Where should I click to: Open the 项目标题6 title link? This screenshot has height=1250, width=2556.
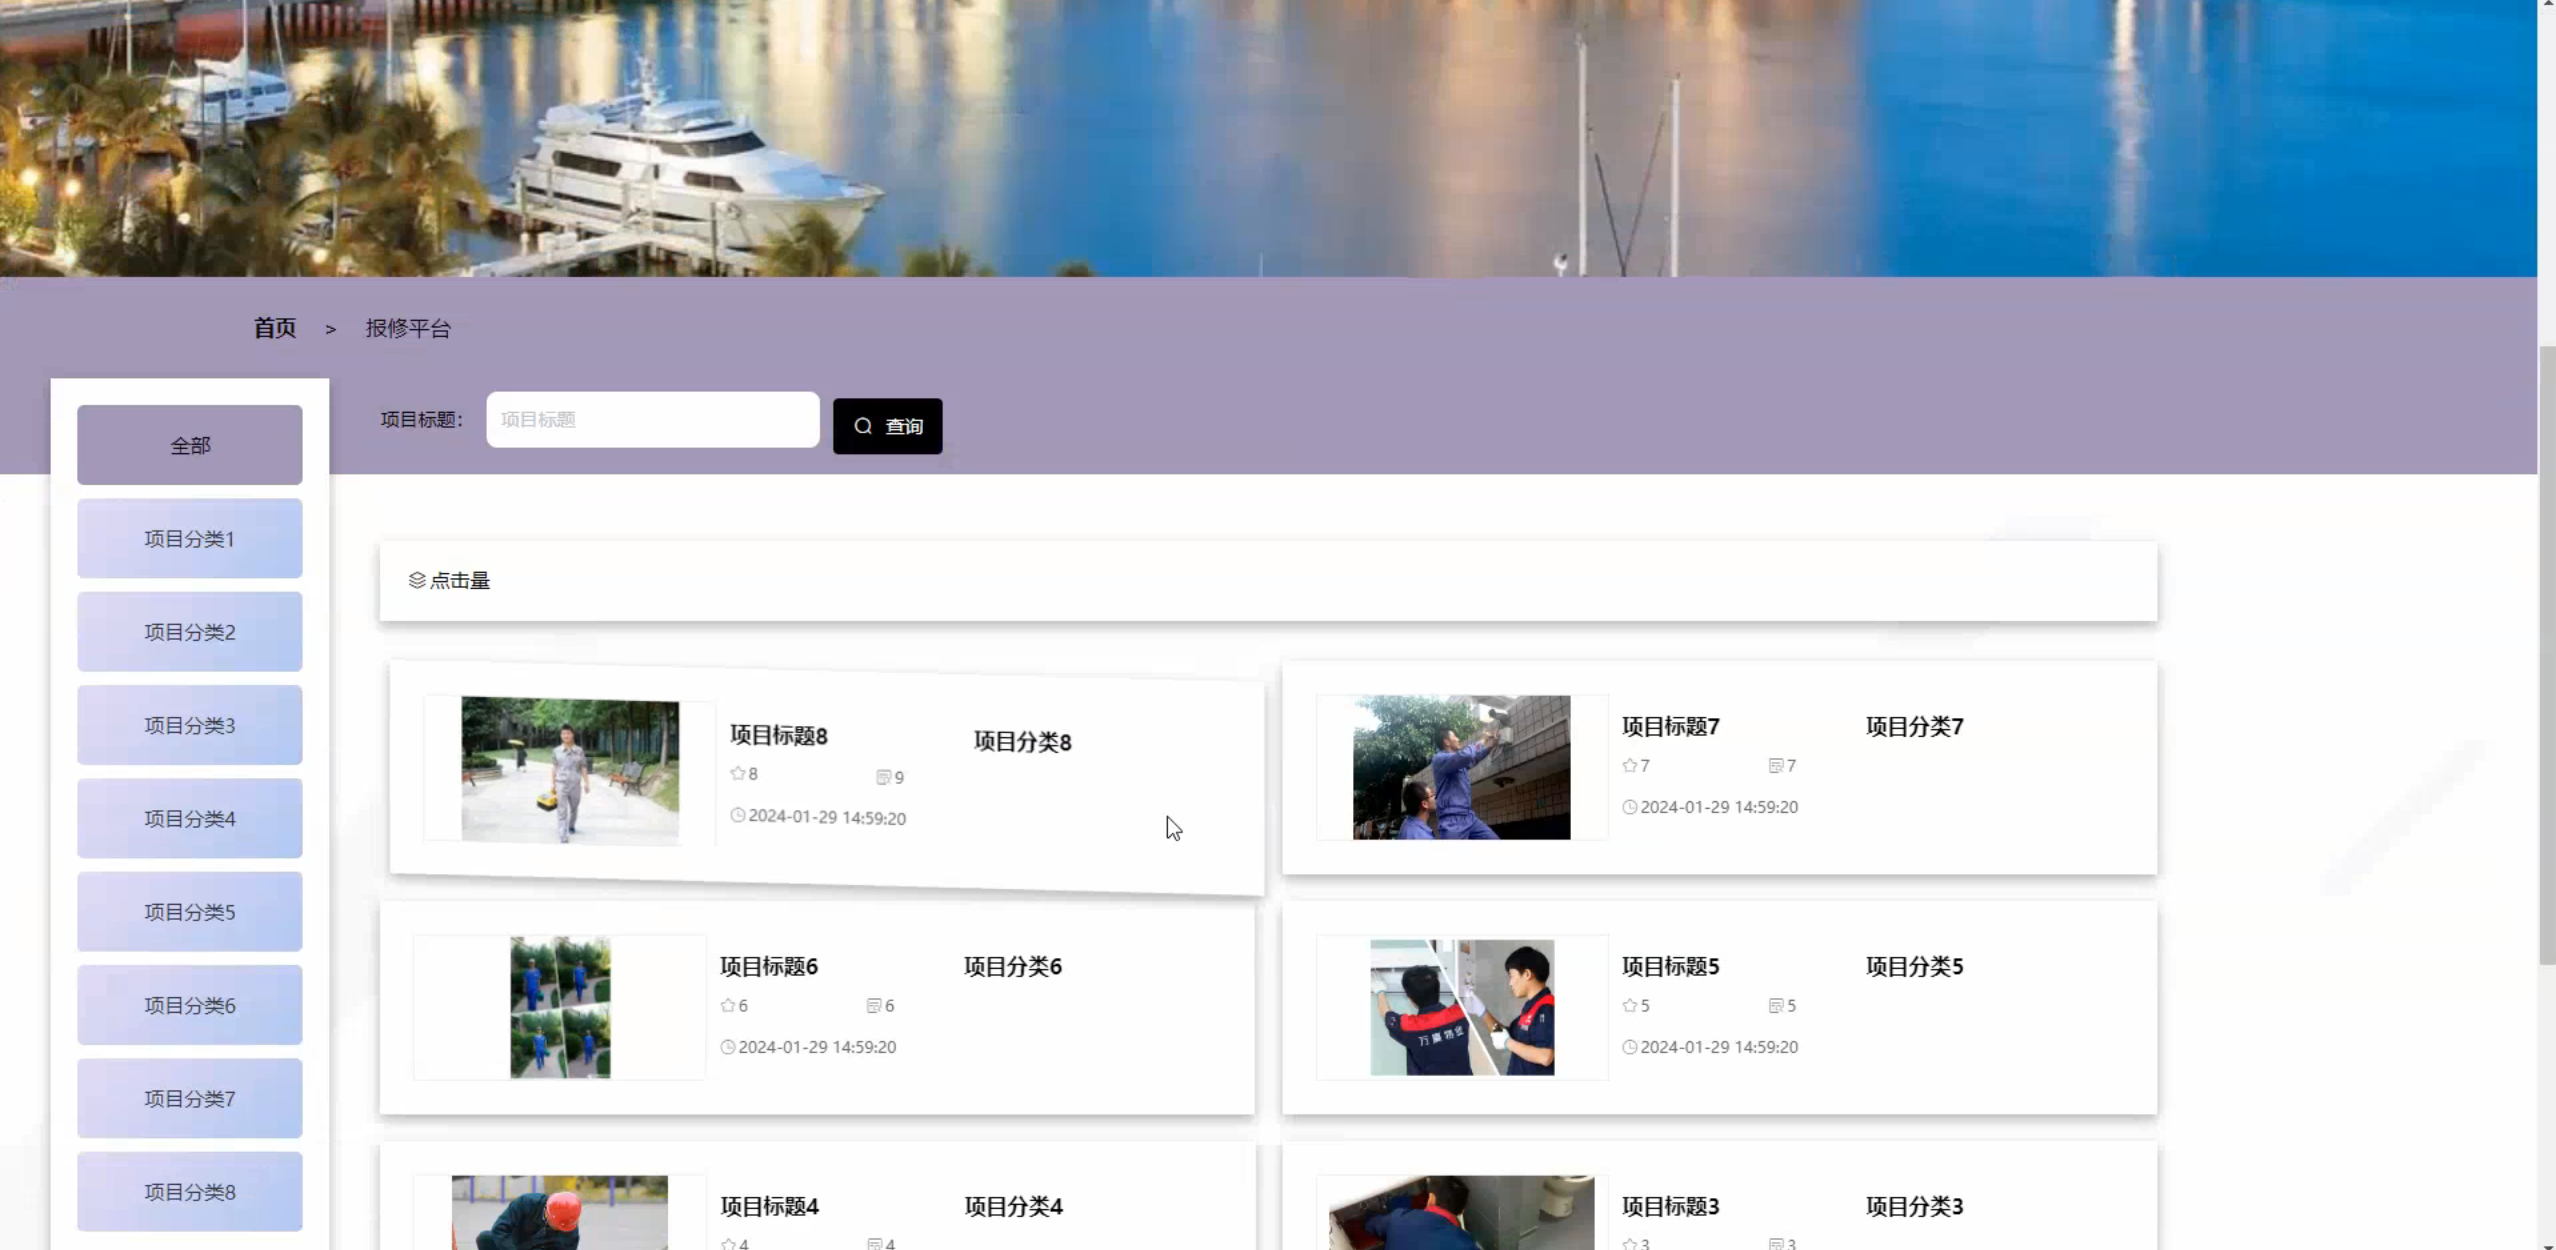768,966
